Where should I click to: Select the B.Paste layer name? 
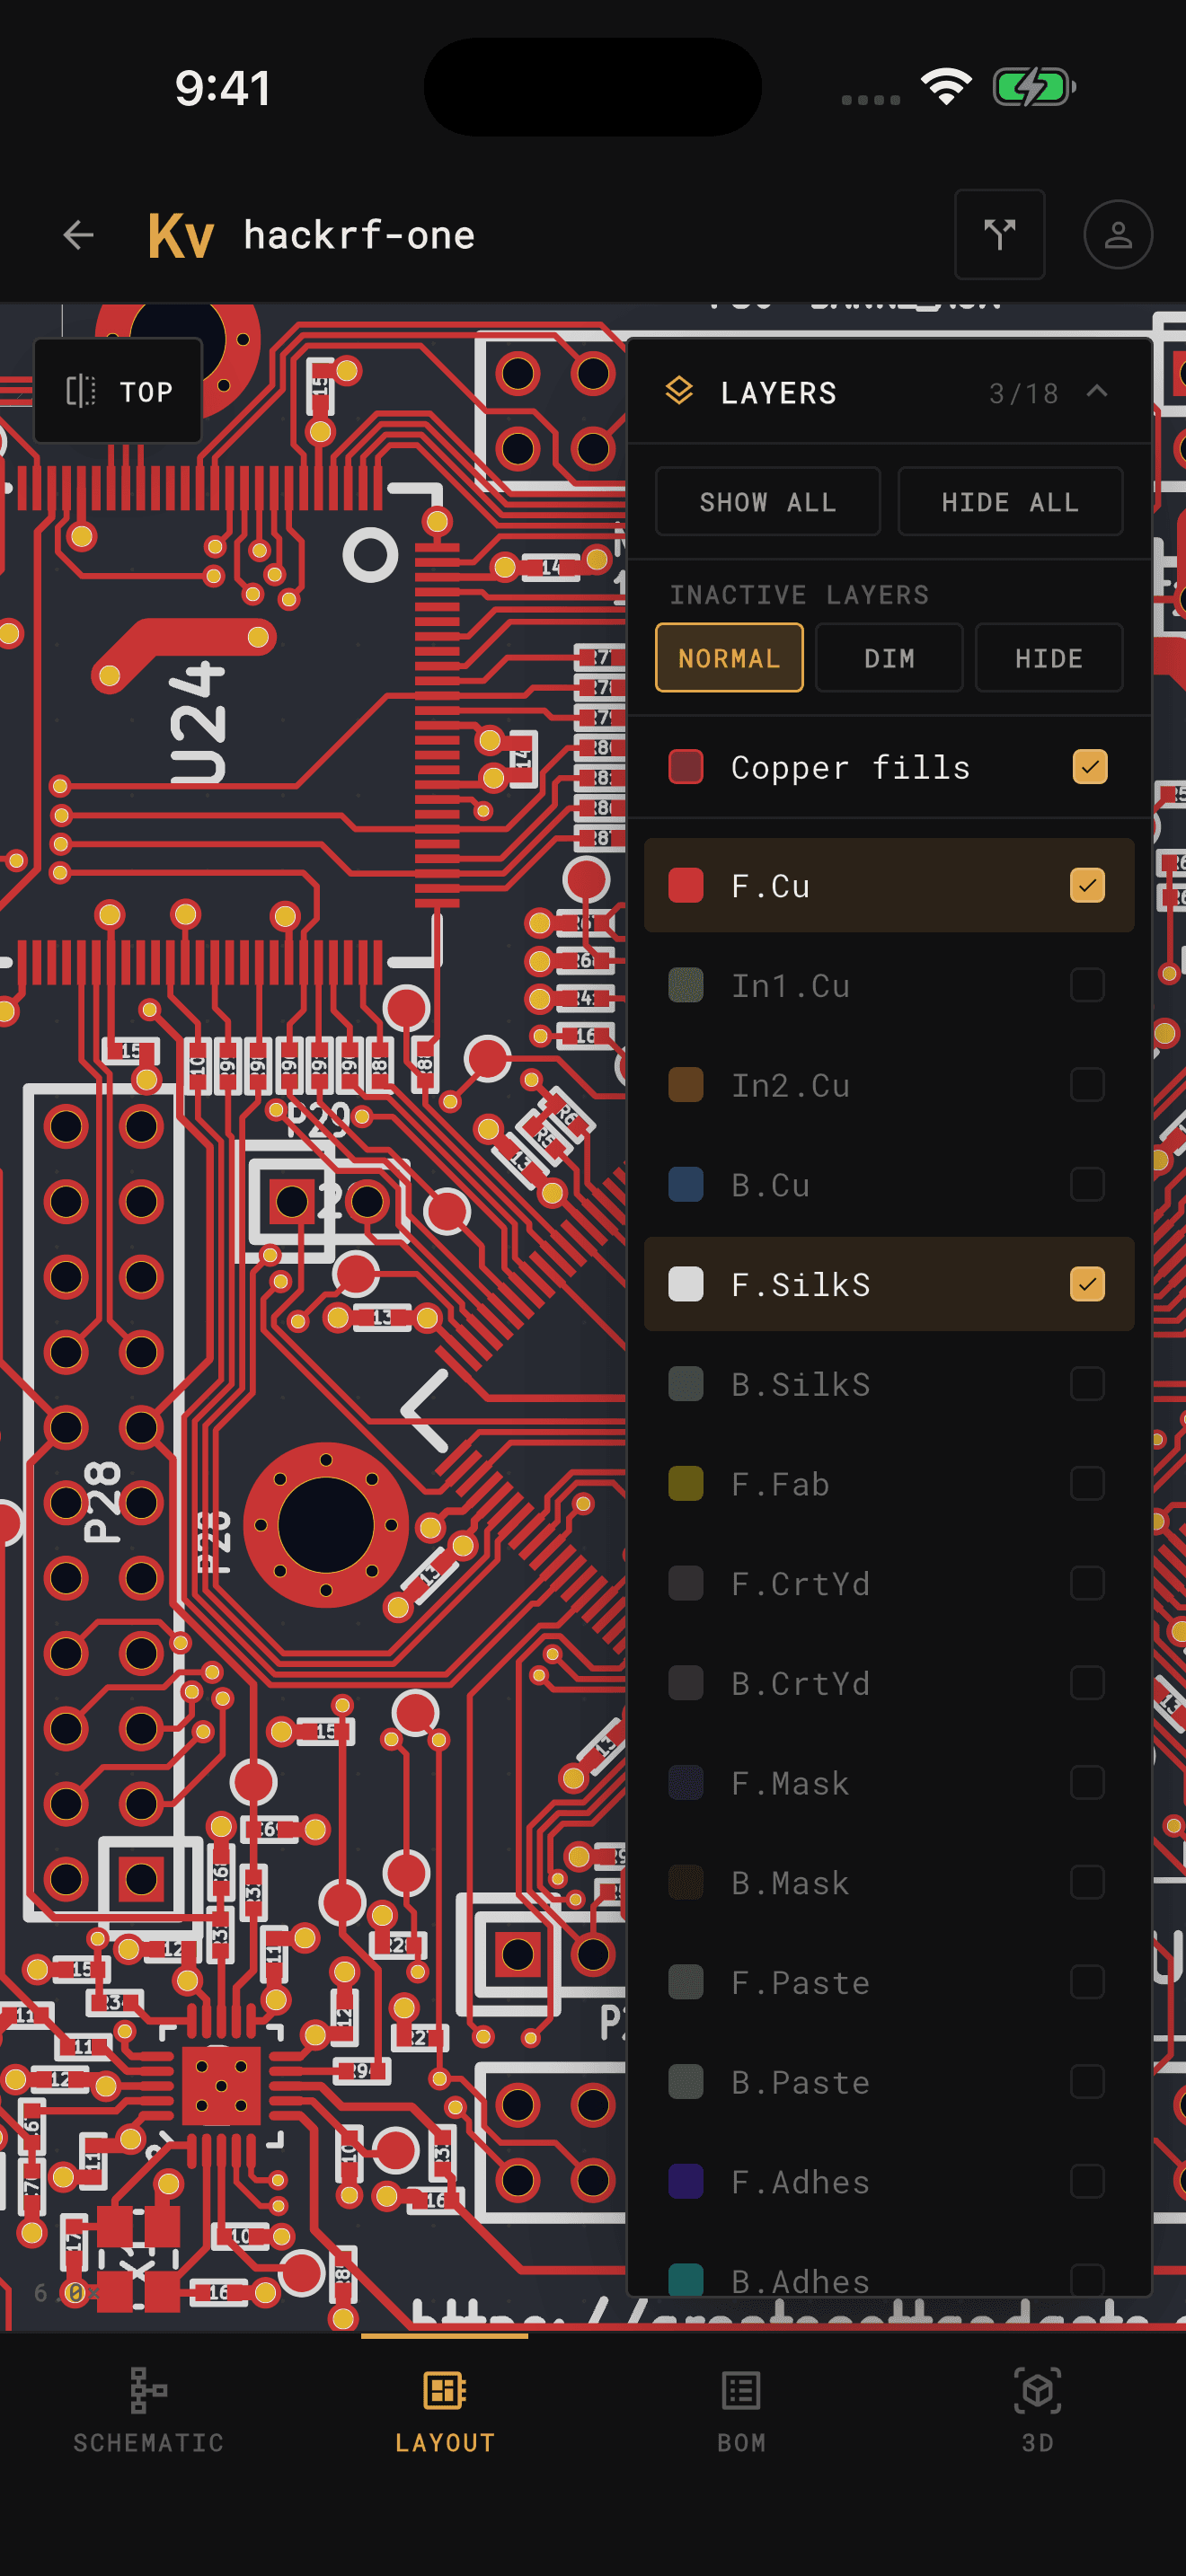(x=800, y=2082)
